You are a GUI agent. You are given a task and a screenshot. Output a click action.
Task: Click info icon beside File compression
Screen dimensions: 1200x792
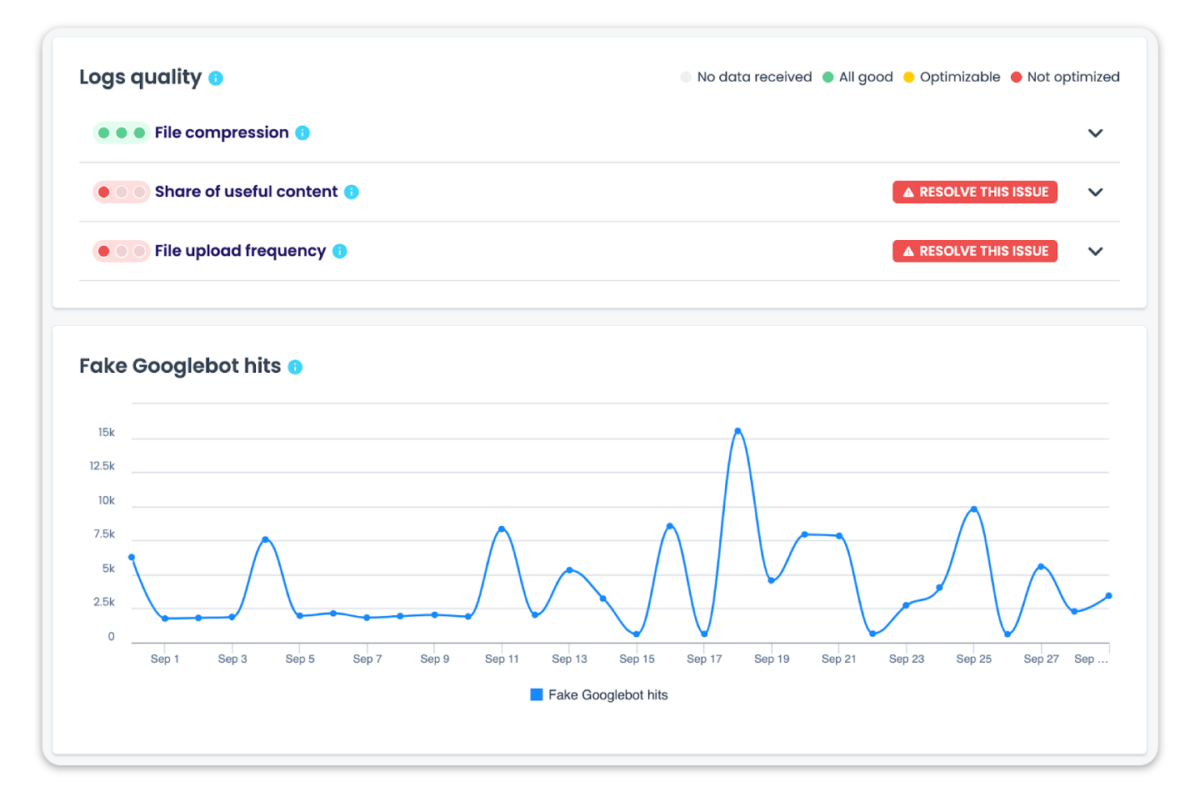[302, 133]
